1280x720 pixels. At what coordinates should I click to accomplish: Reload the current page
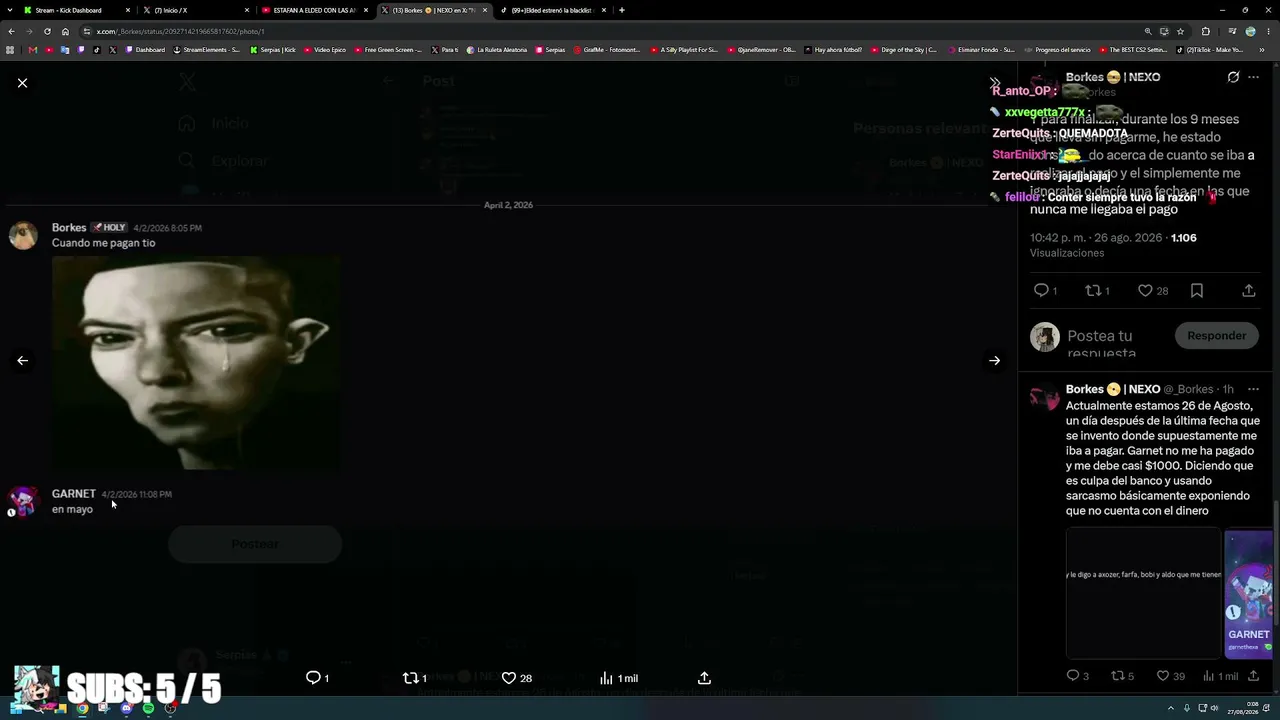click(x=47, y=31)
